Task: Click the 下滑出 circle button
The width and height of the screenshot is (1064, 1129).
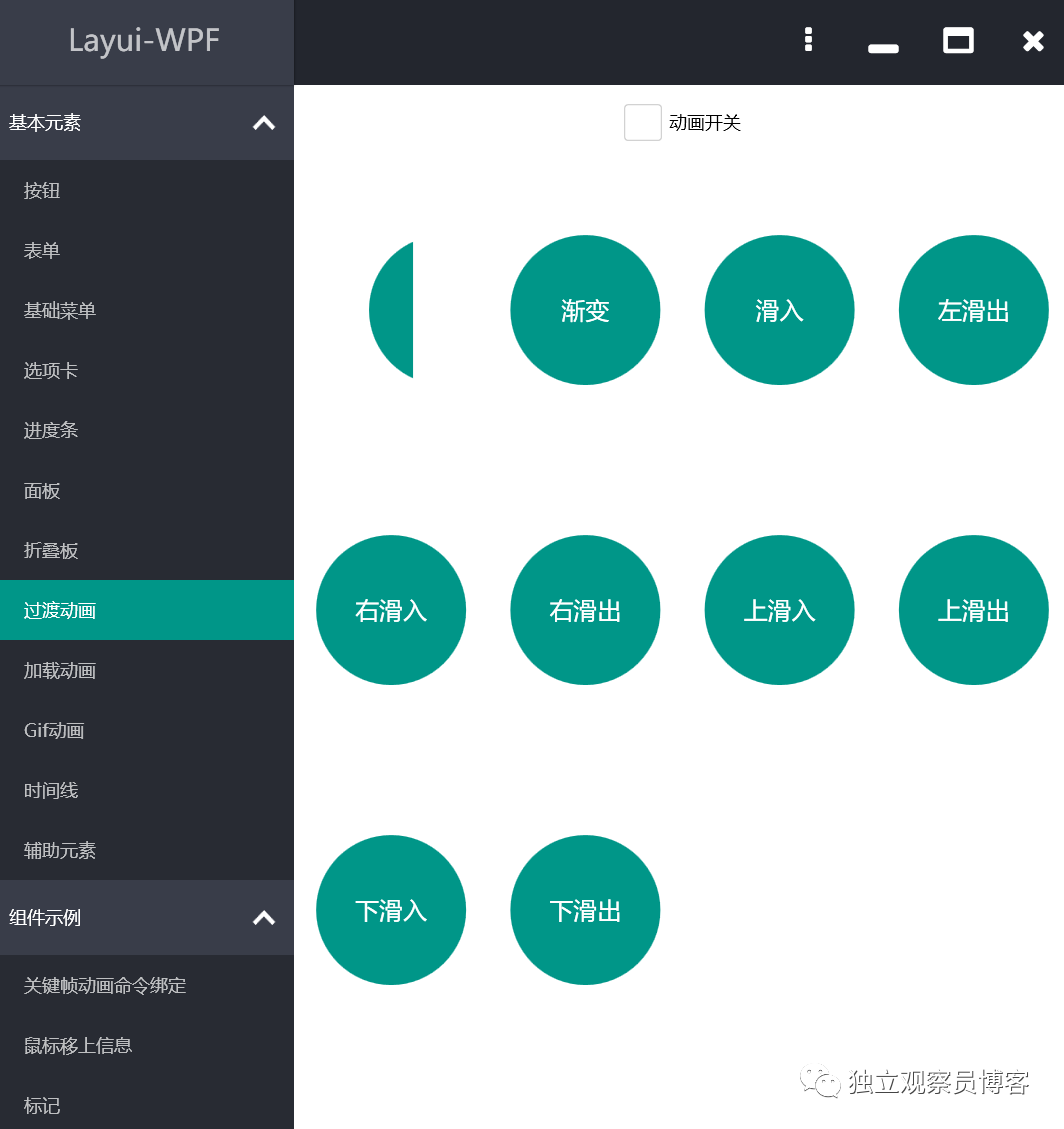Action: point(585,910)
